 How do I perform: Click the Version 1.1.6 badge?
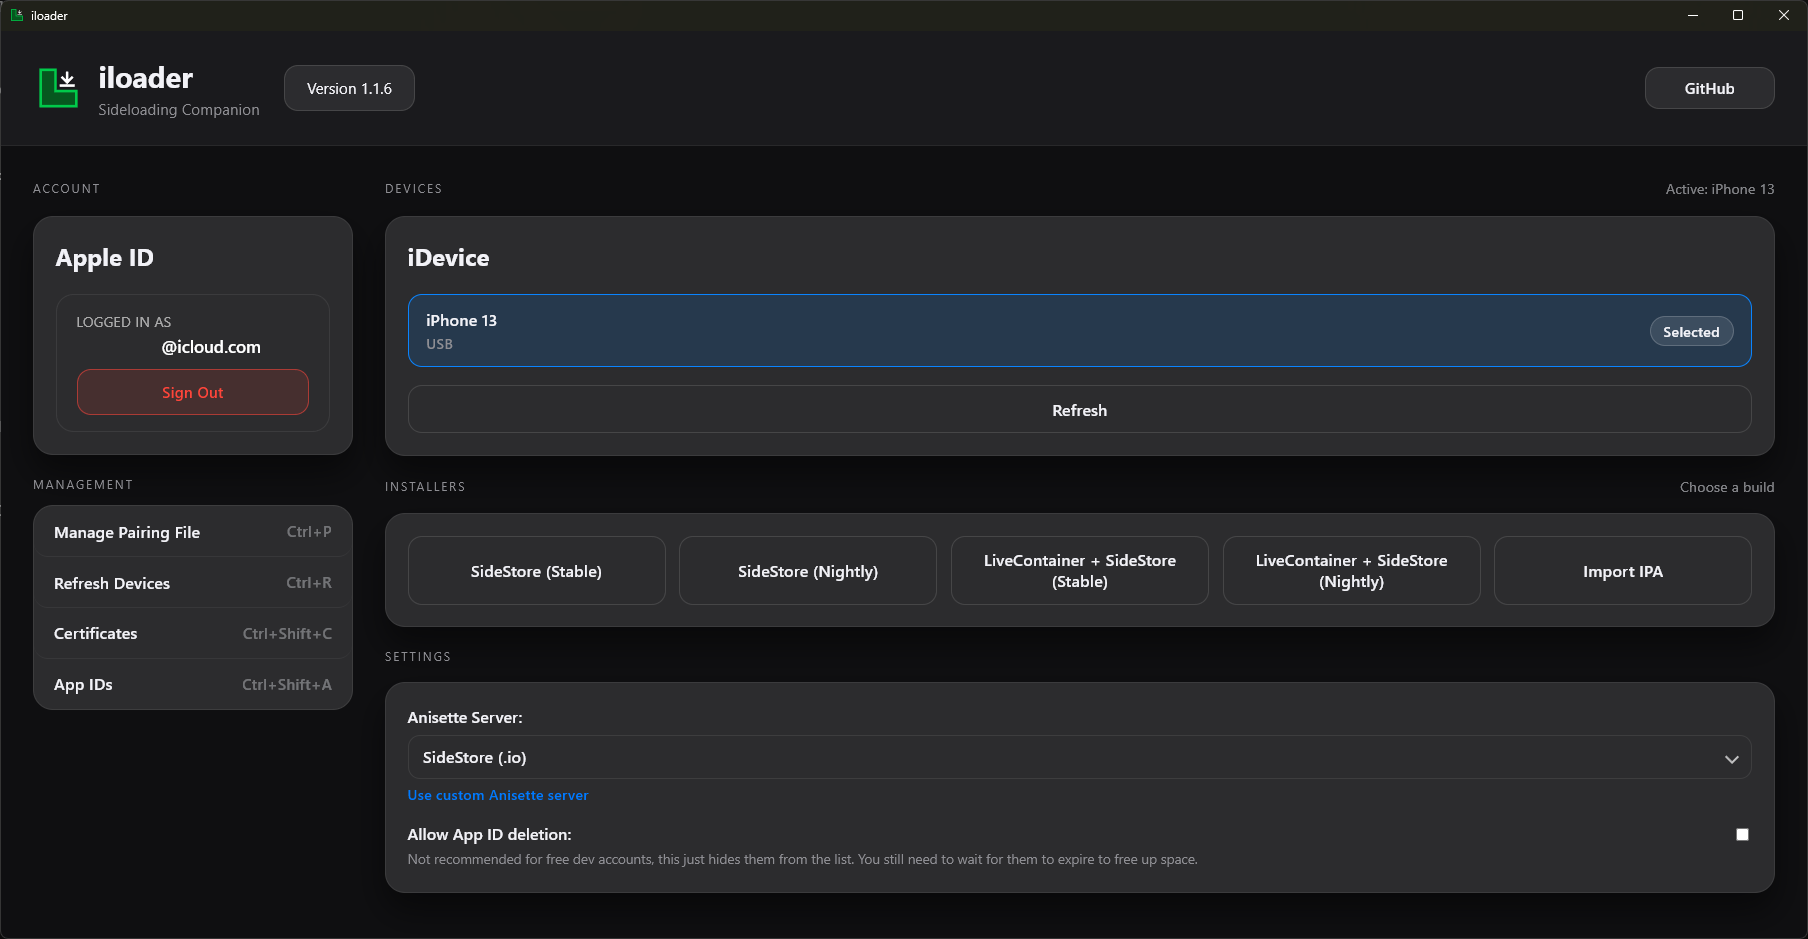tap(349, 88)
